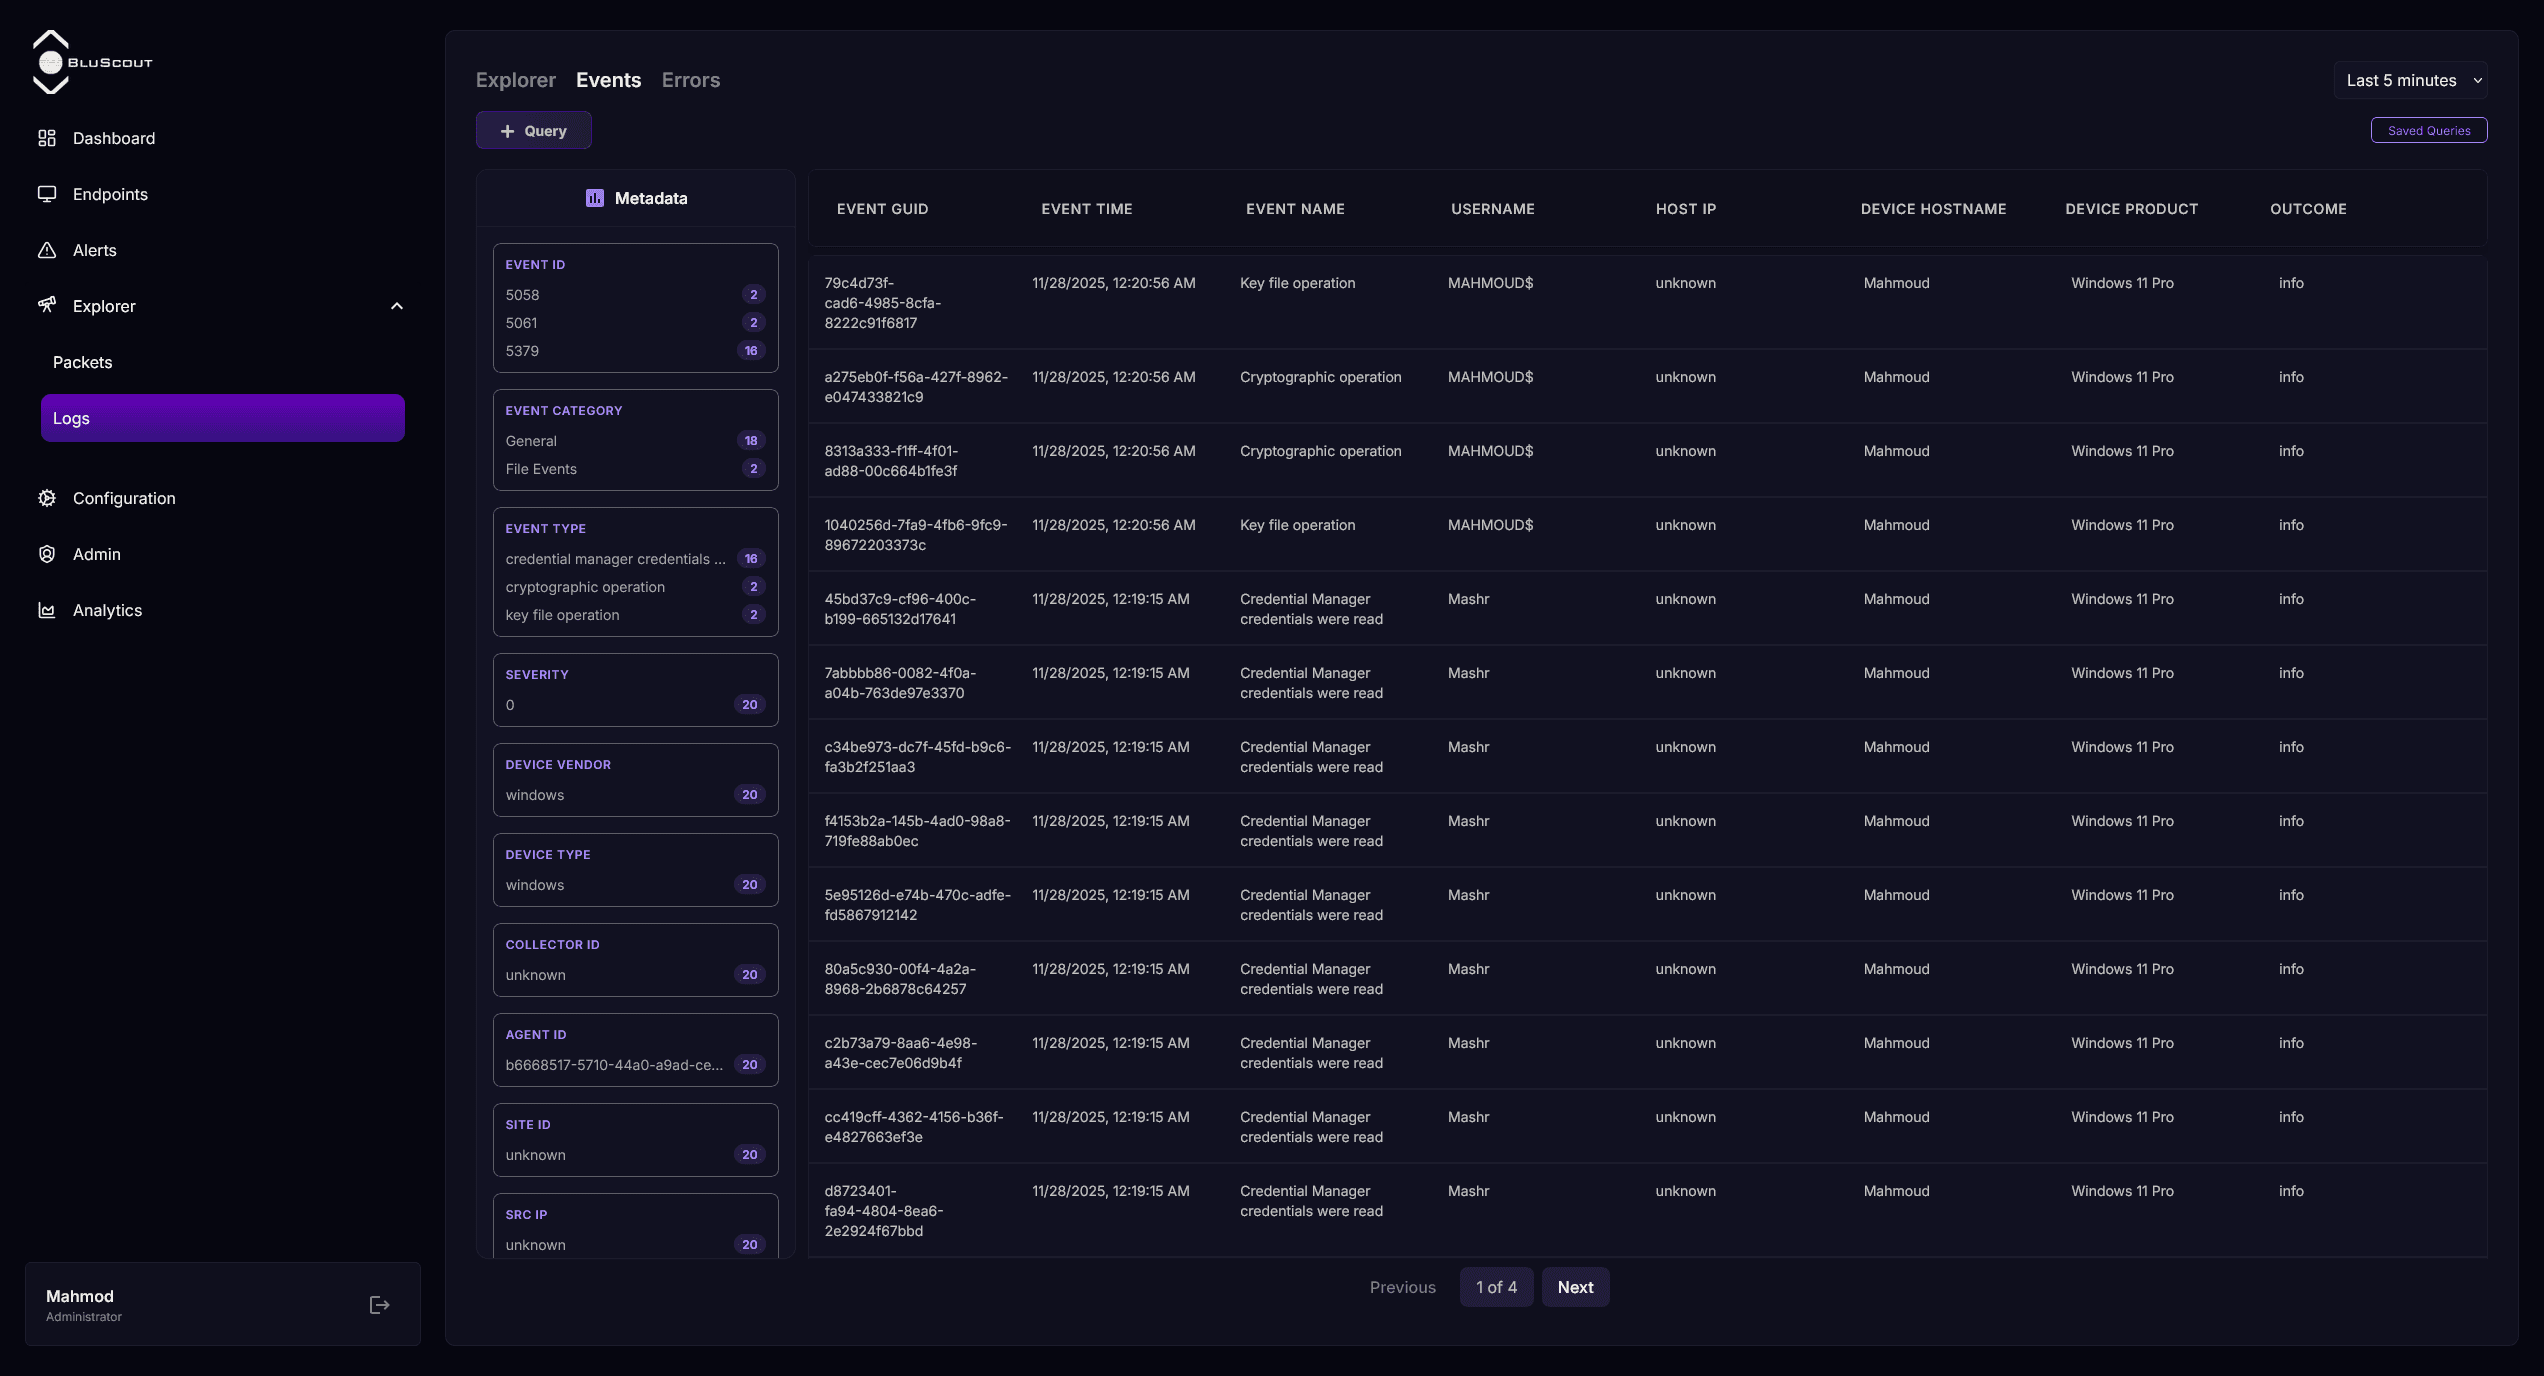Open Saved Queries
Viewport: 2544px width, 1376px height.
(x=2430, y=130)
